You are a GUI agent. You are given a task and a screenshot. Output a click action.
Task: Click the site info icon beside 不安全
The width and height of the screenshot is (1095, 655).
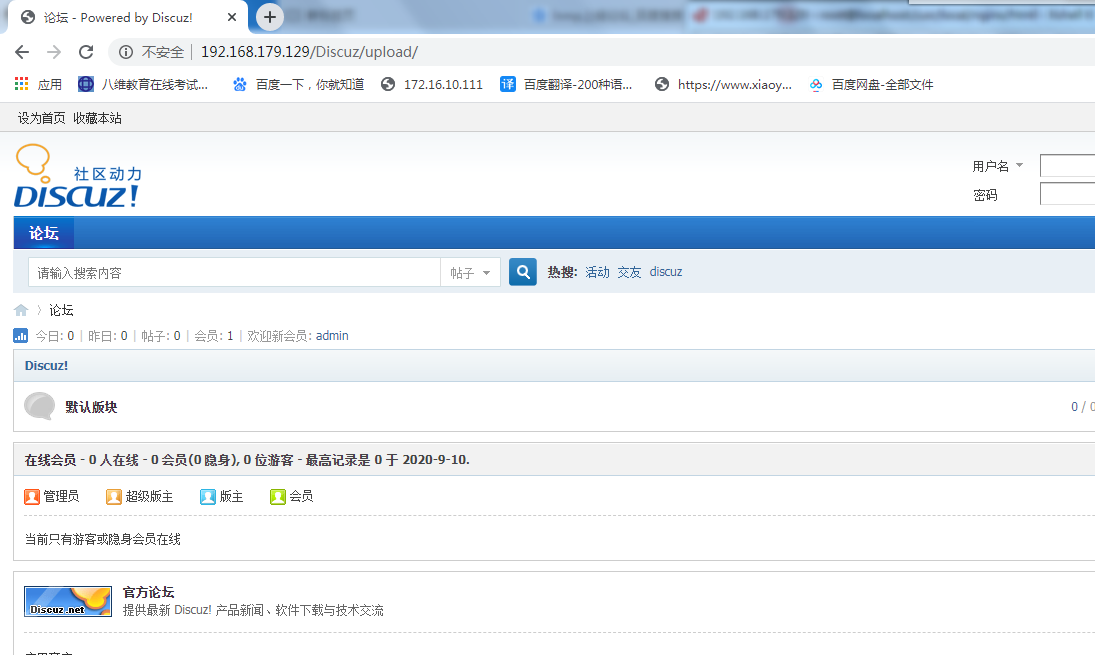point(126,52)
